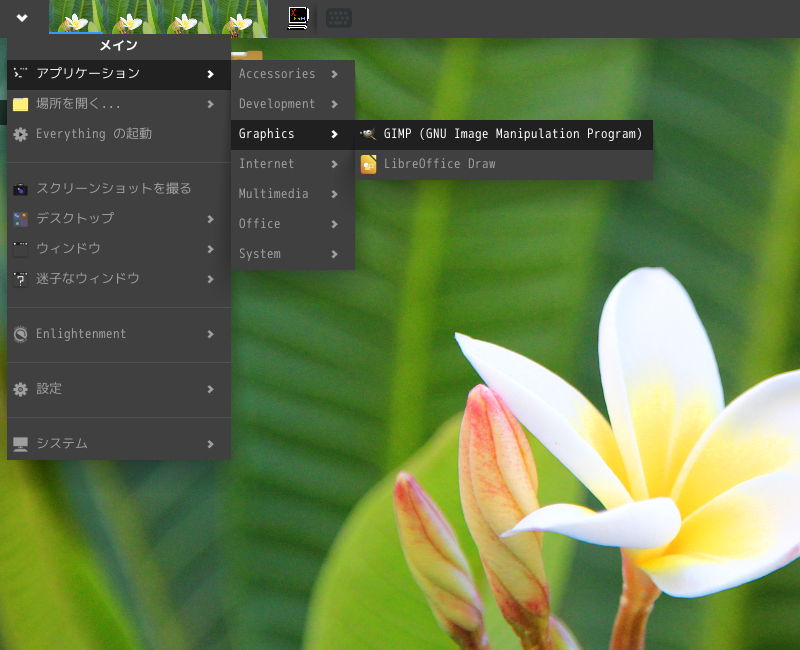Open 設定 submenu
Viewport: 800px width, 650px height.
click(x=119, y=389)
